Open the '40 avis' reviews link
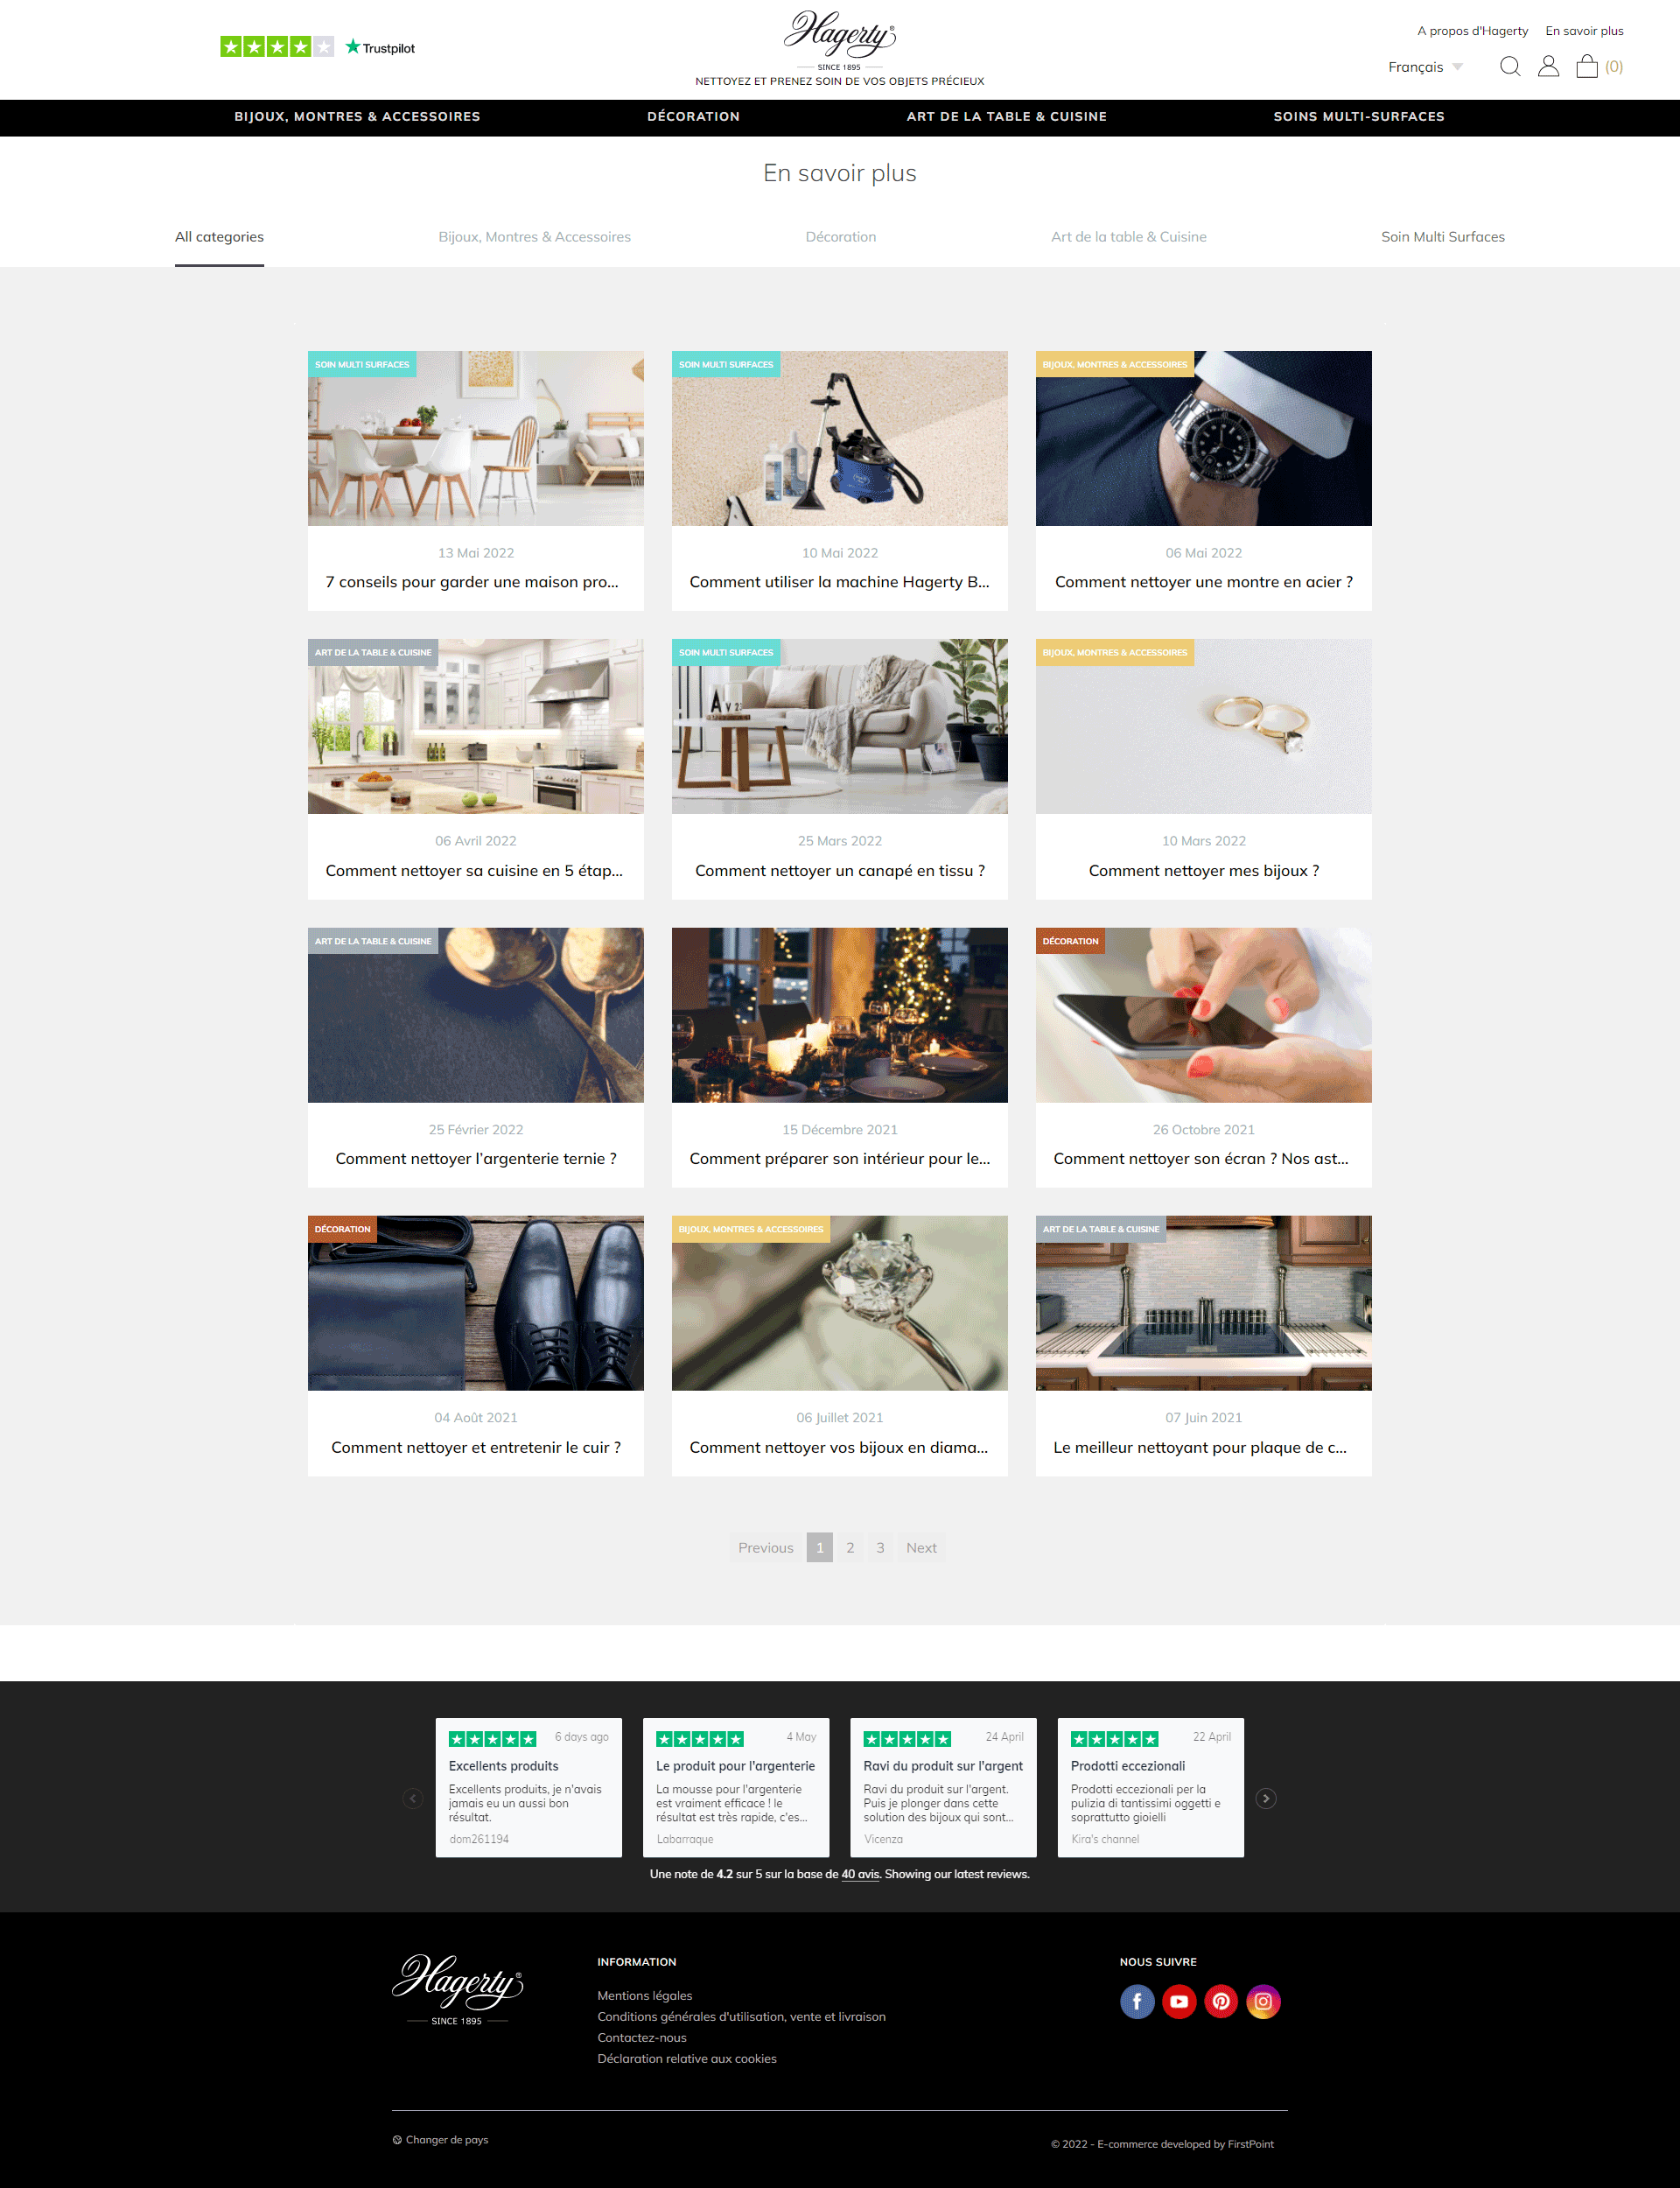This screenshot has width=1680, height=2188. tap(860, 1874)
